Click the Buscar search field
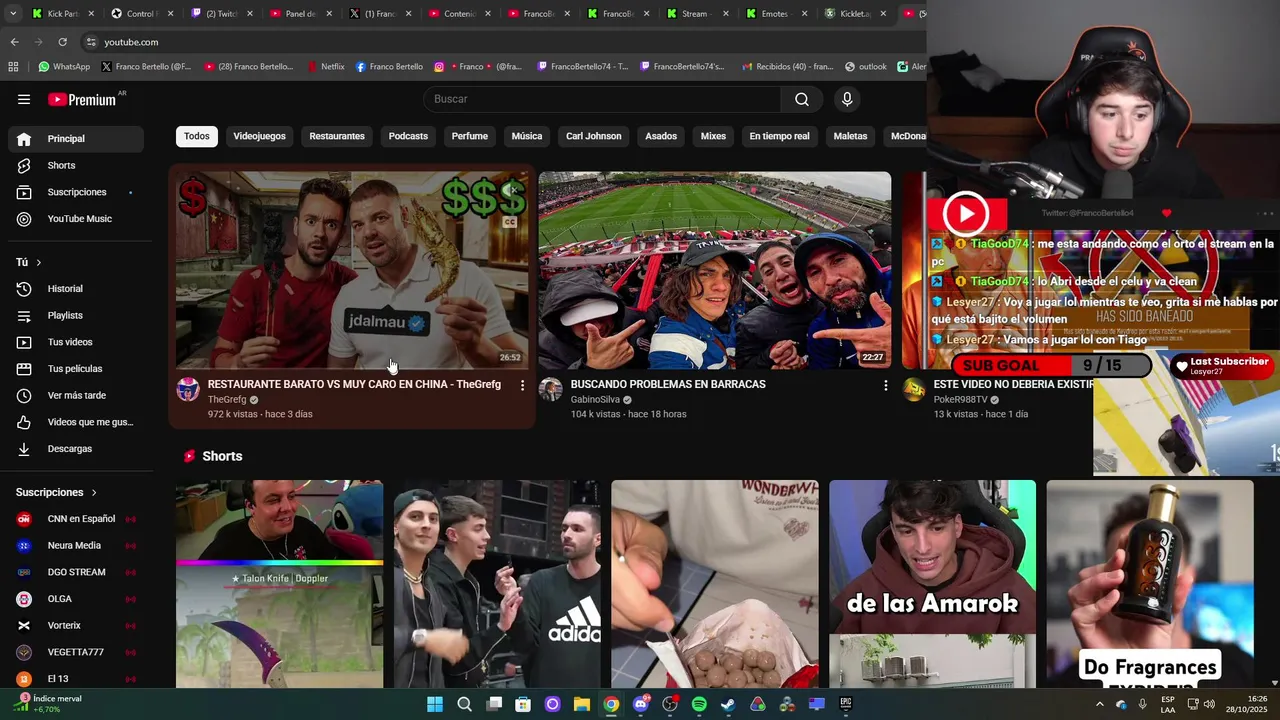Screen dimensions: 1280x720 (x=602, y=99)
